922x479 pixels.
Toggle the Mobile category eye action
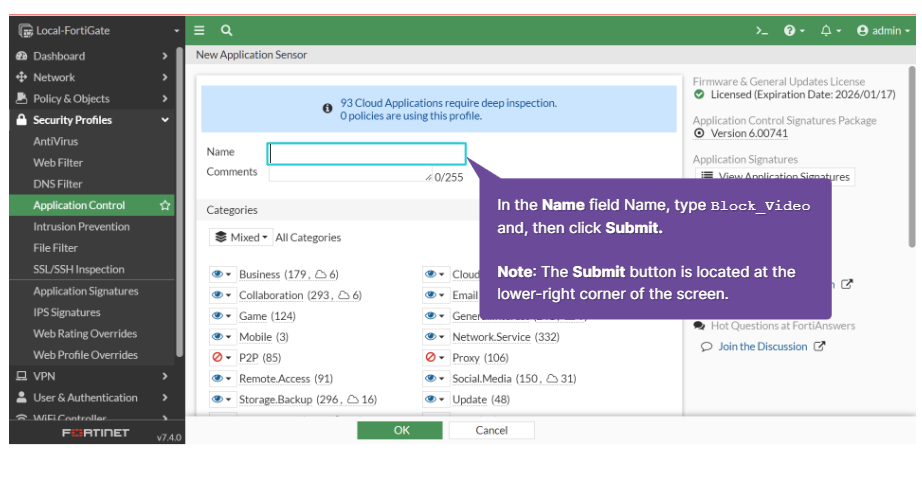[x=222, y=337]
